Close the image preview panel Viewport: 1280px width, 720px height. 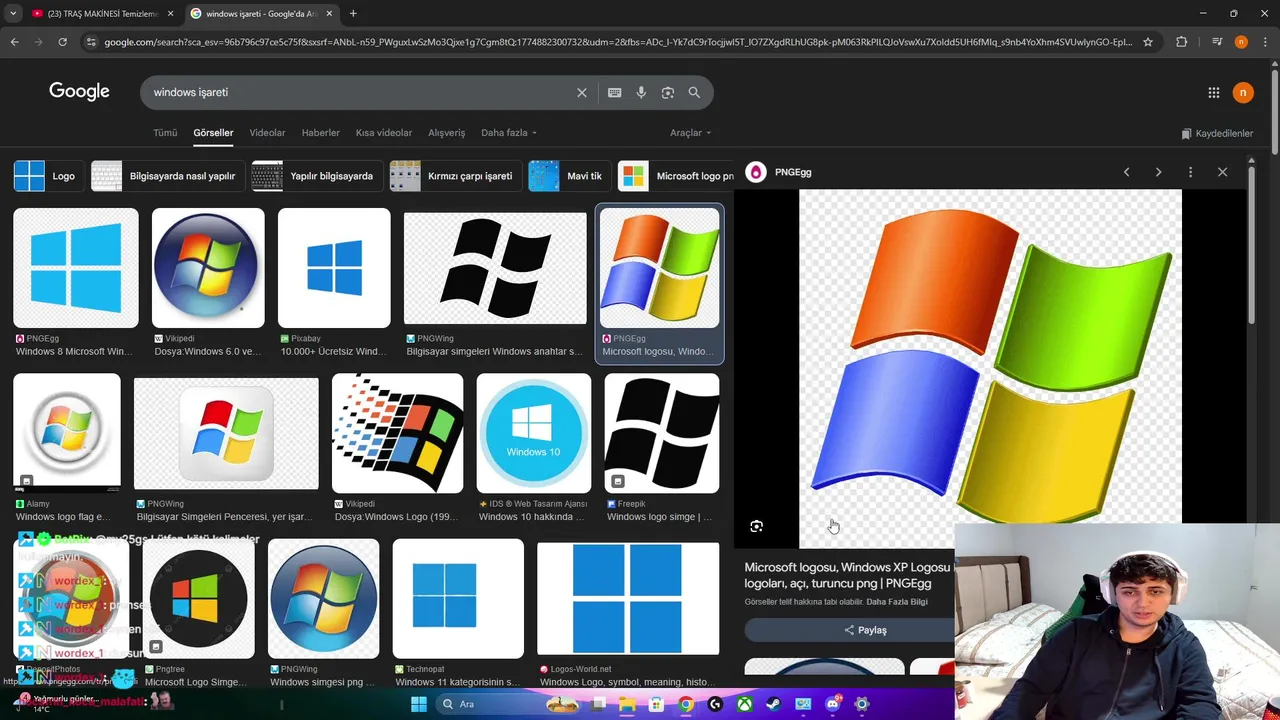pyautogui.click(x=1223, y=172)
